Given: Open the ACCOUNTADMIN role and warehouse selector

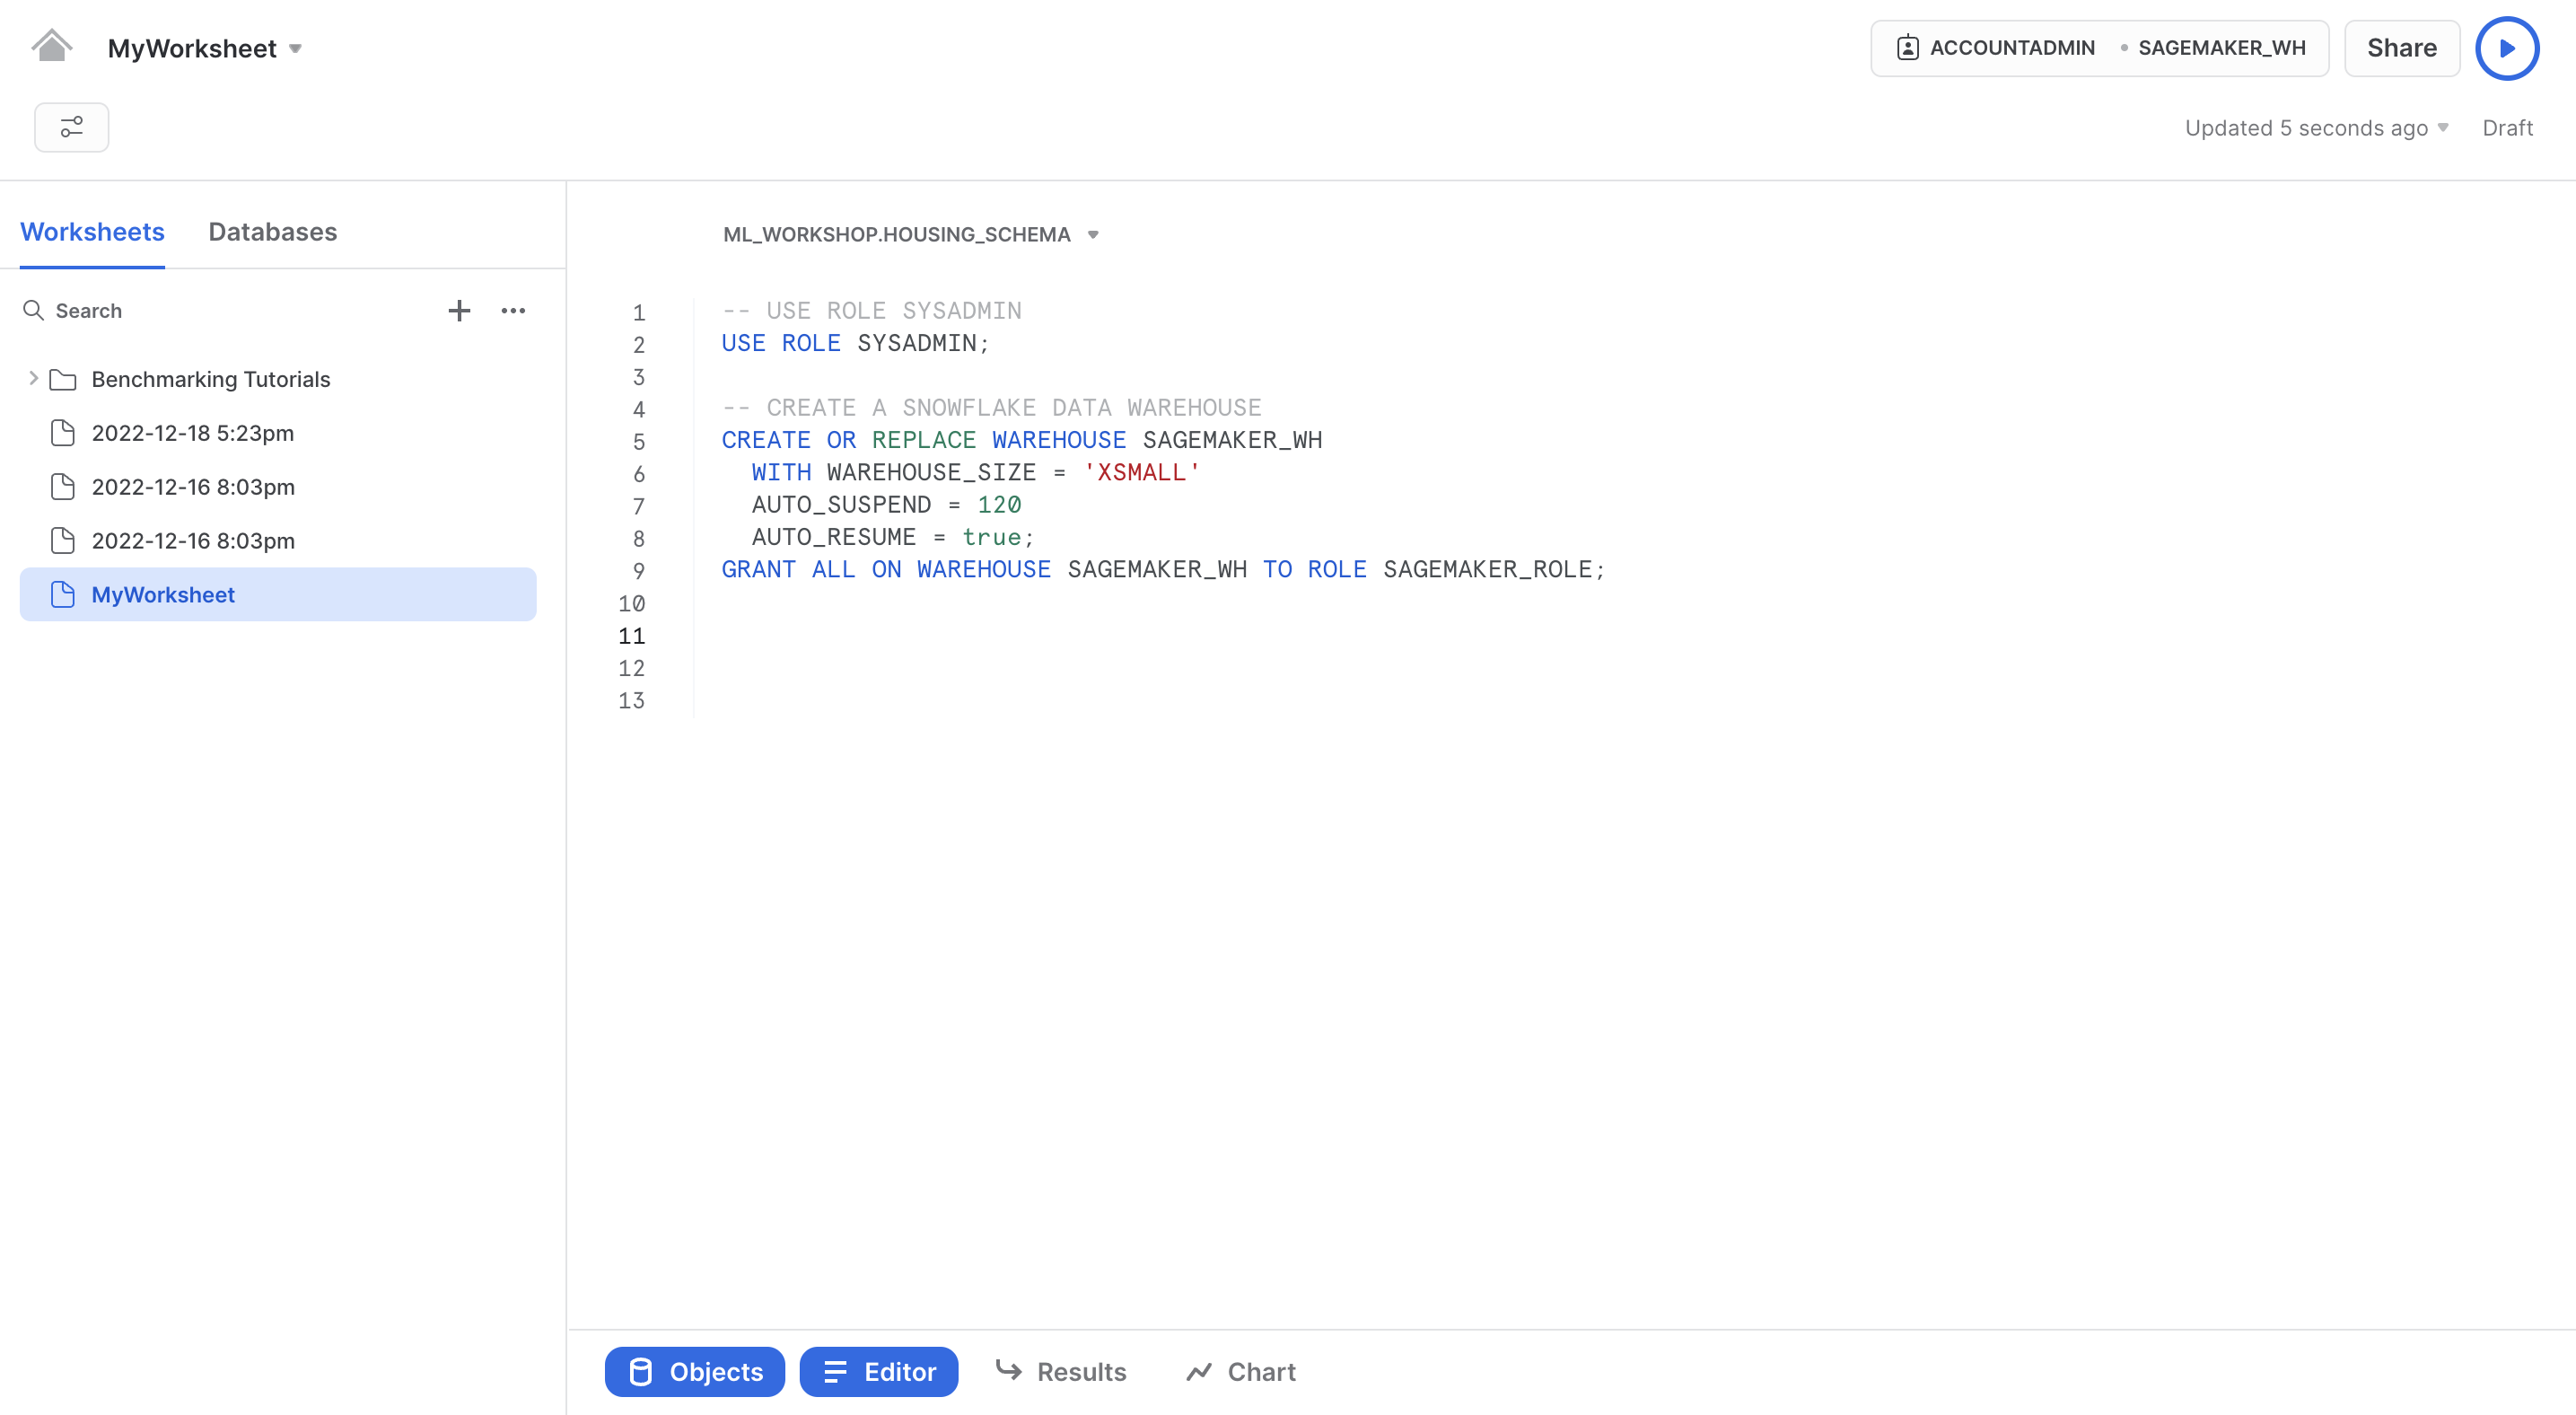Looking at the screenshot, I should tap(2099, 48).
